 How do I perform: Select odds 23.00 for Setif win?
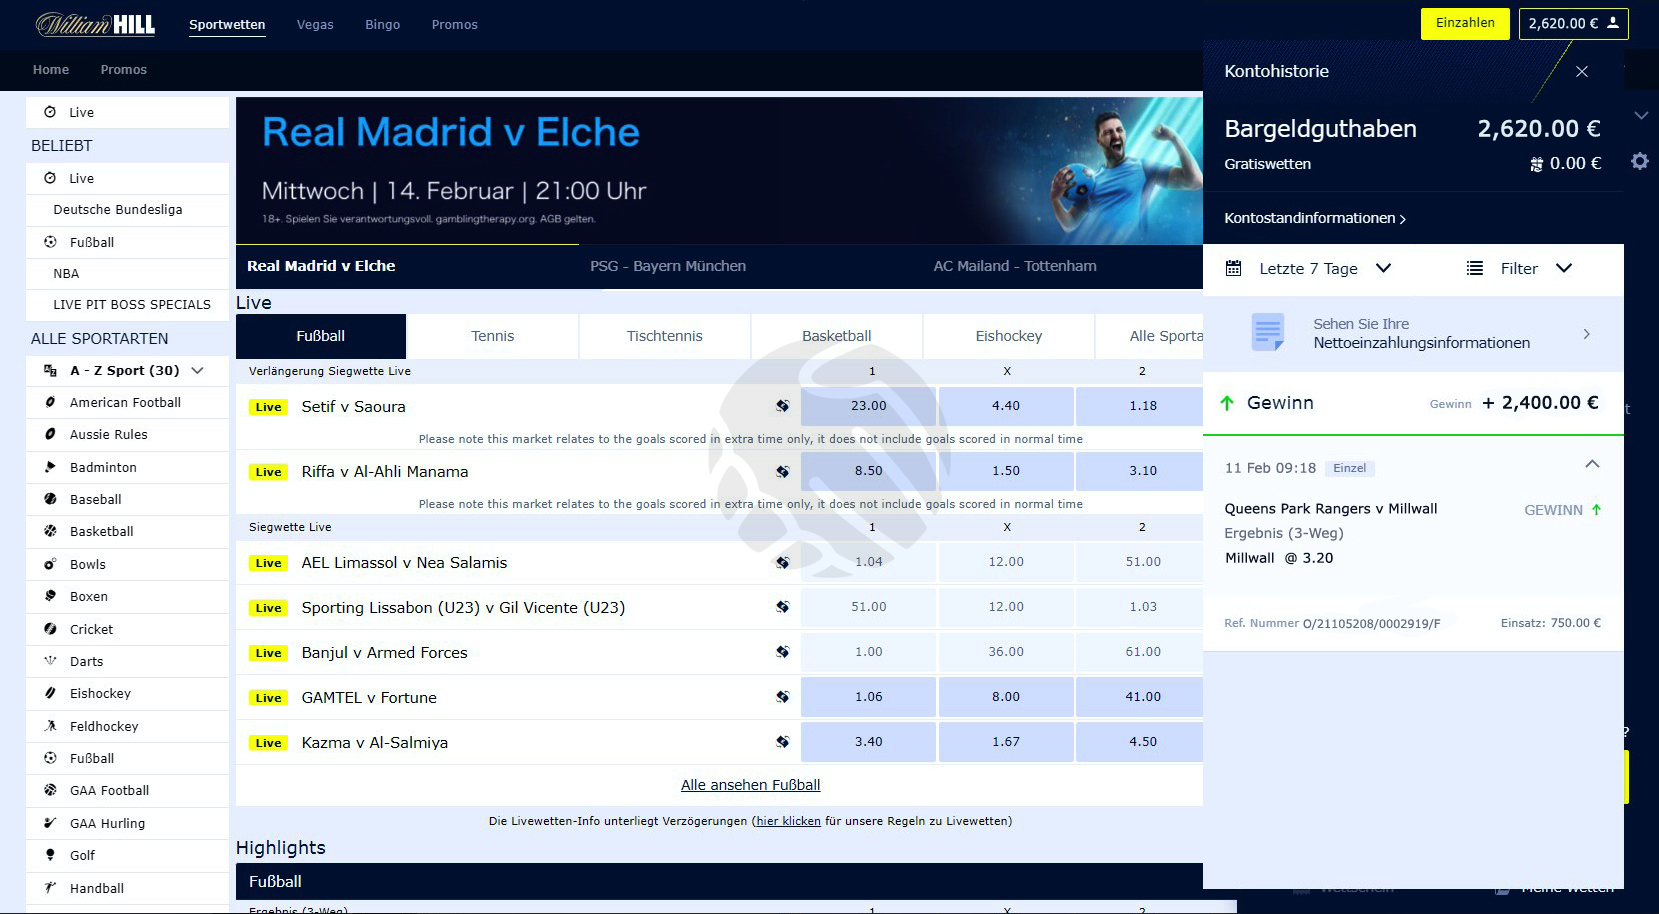[869, 406]
